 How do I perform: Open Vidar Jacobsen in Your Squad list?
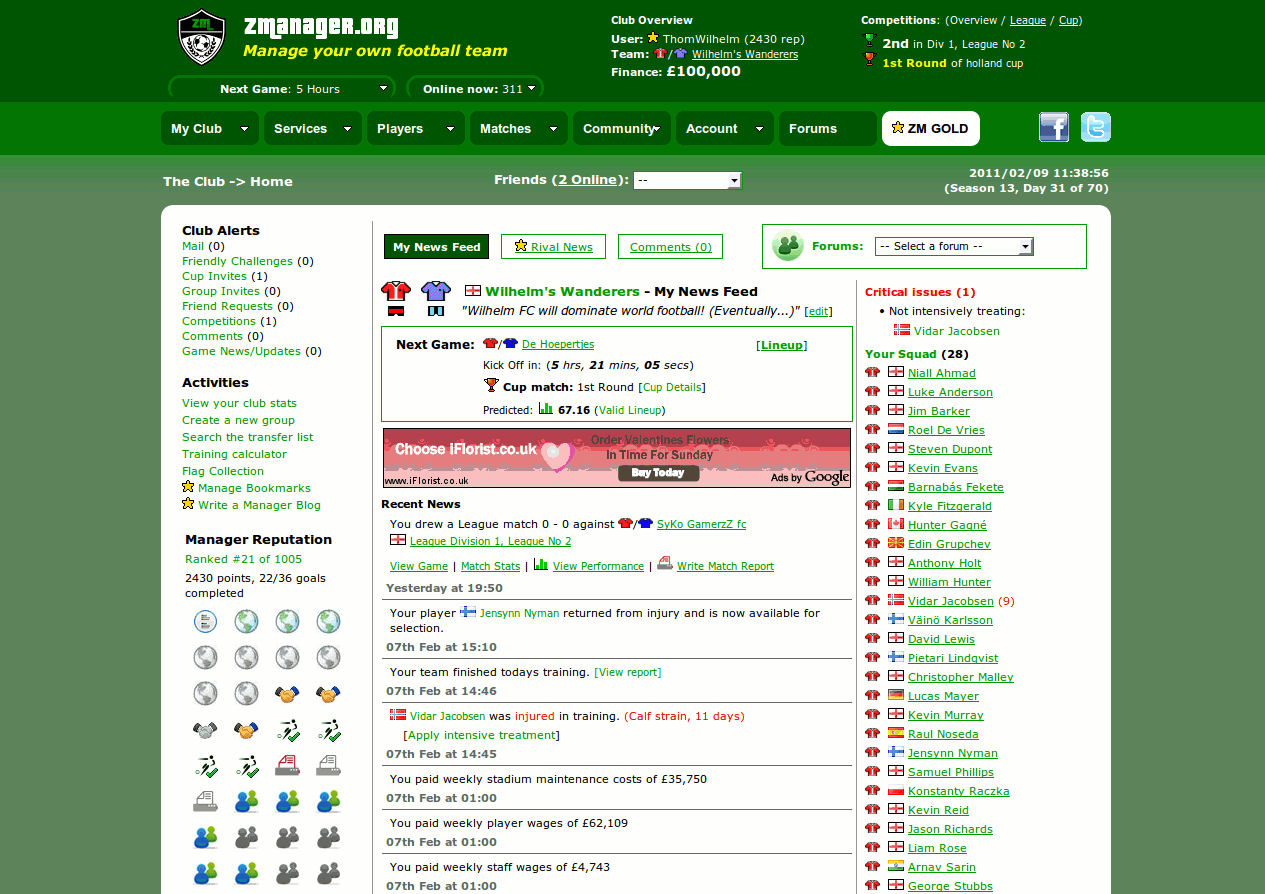951,601
